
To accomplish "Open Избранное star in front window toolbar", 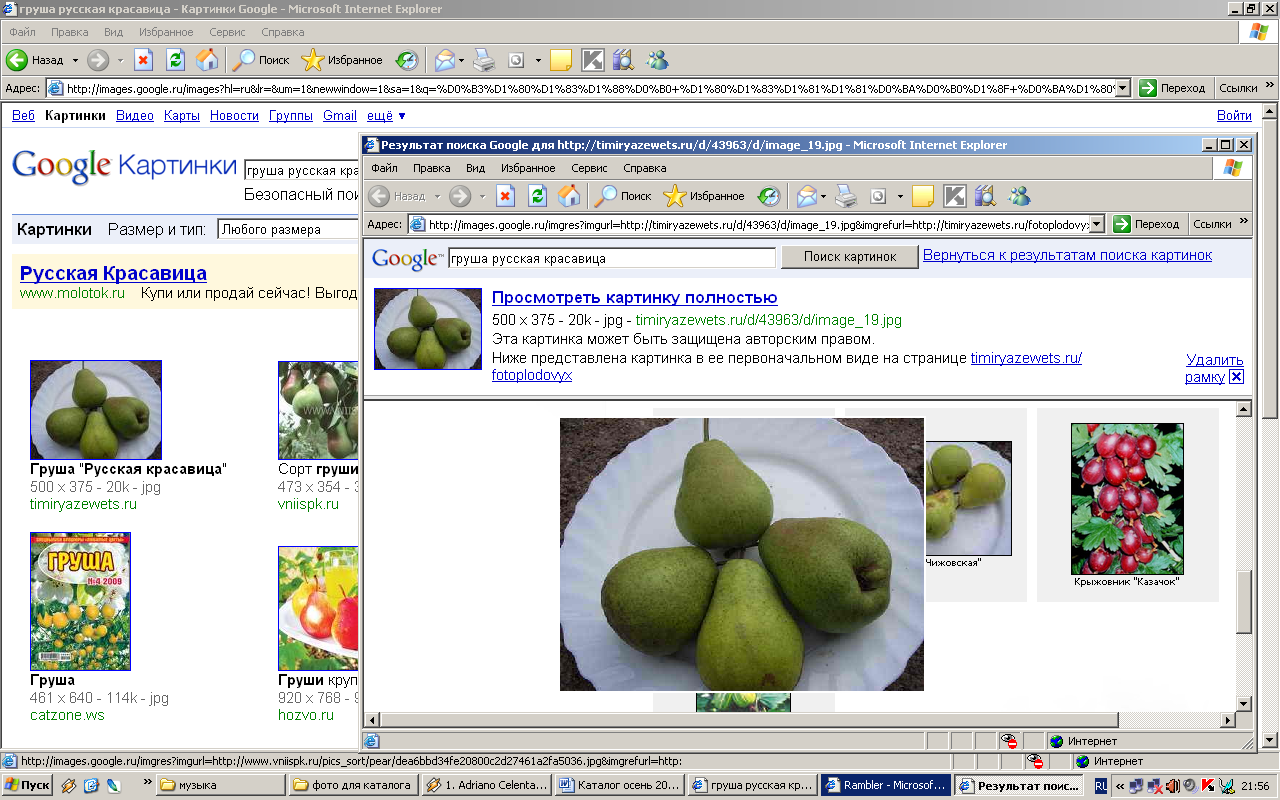I will (704, 196).
